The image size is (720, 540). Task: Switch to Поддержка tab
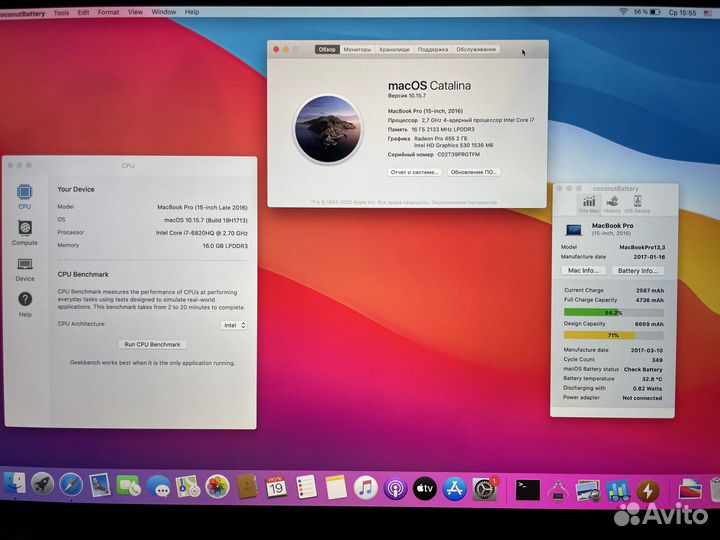tap(433, 49)
